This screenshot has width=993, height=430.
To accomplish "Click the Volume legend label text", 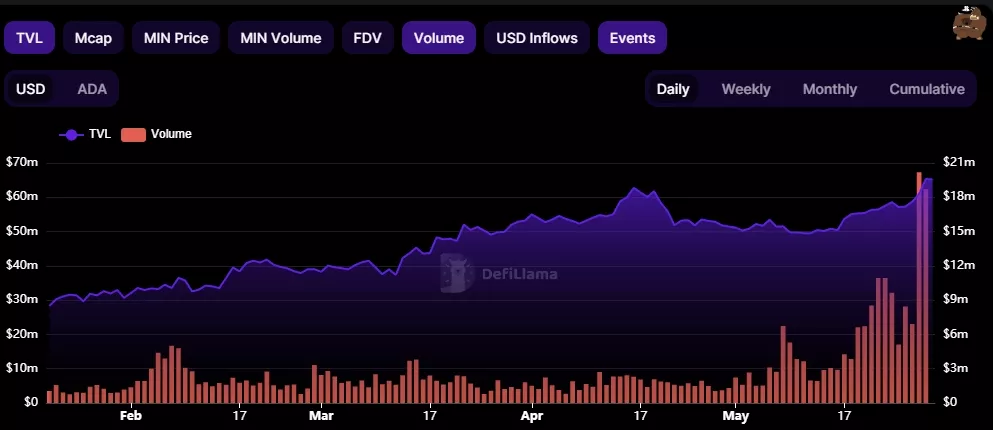I will click(171, 134).
